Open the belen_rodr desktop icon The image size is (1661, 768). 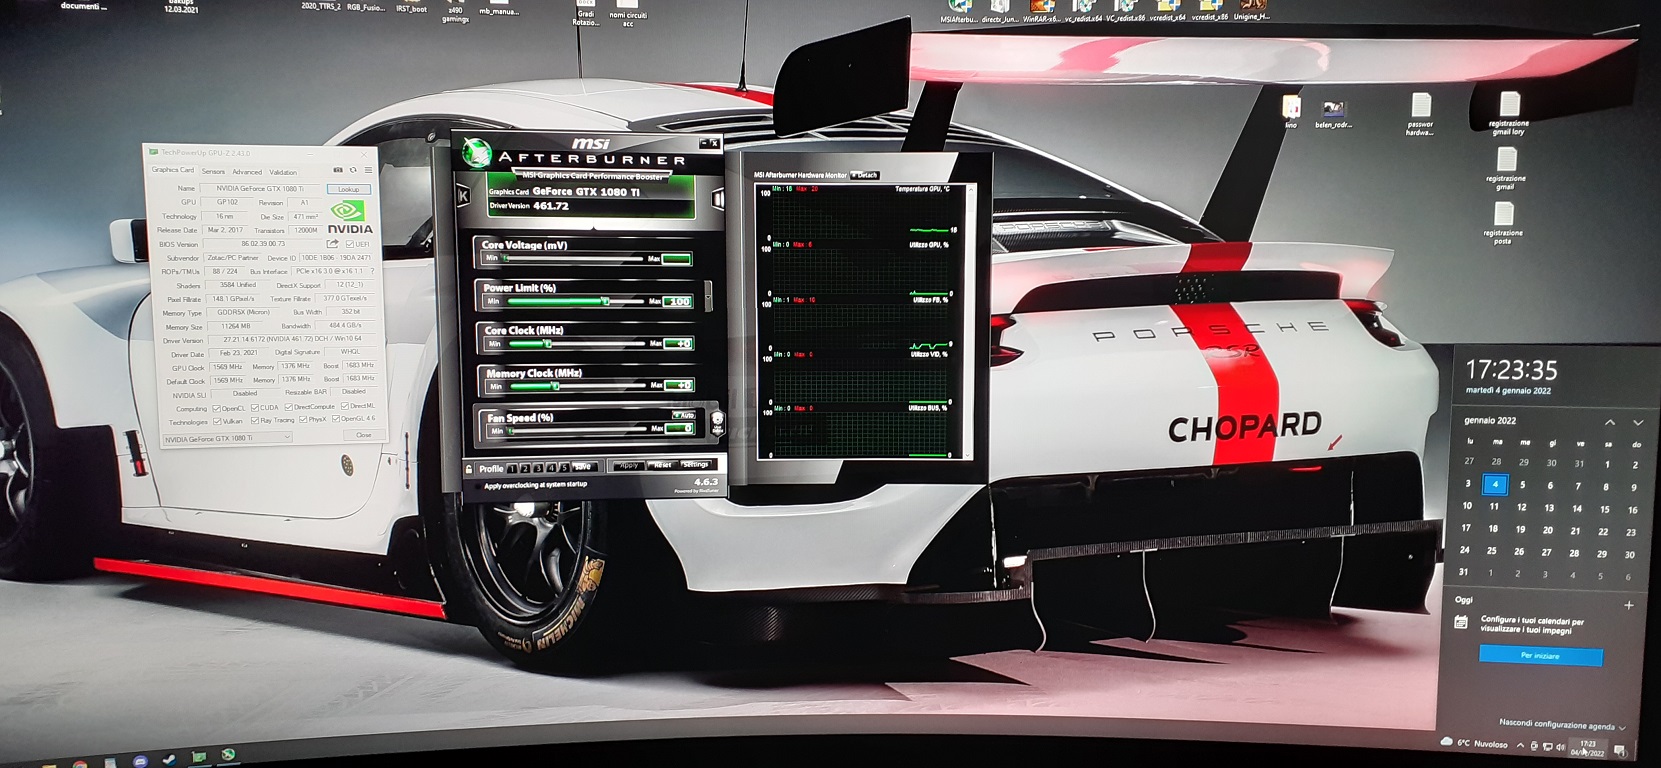[x=1333, y=114]
